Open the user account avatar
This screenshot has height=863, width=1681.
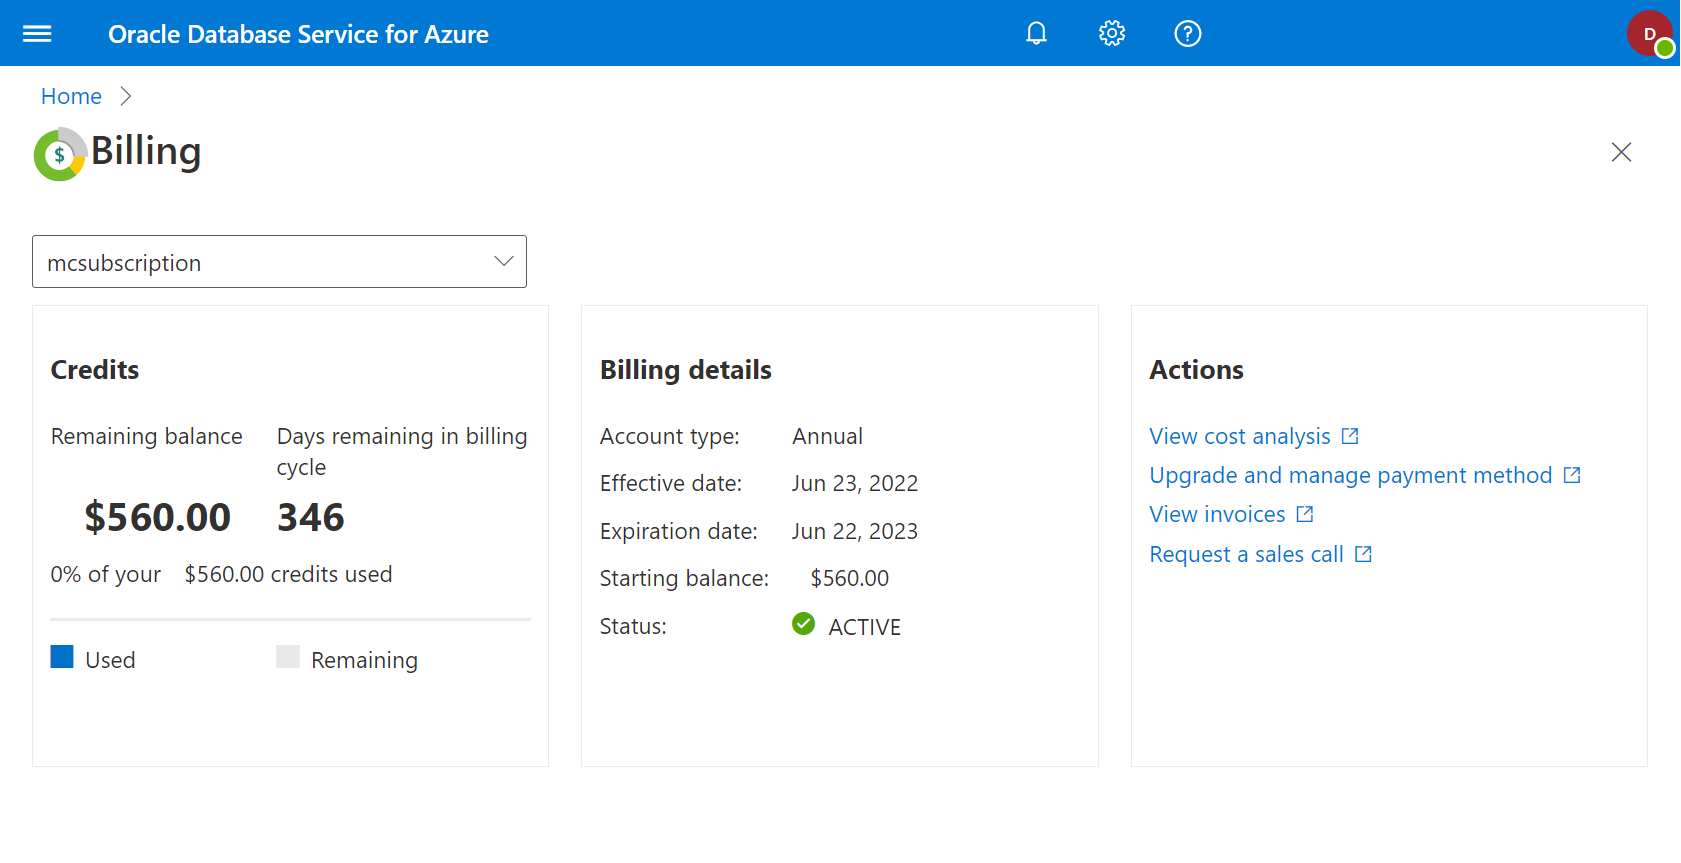[1649, 34]
